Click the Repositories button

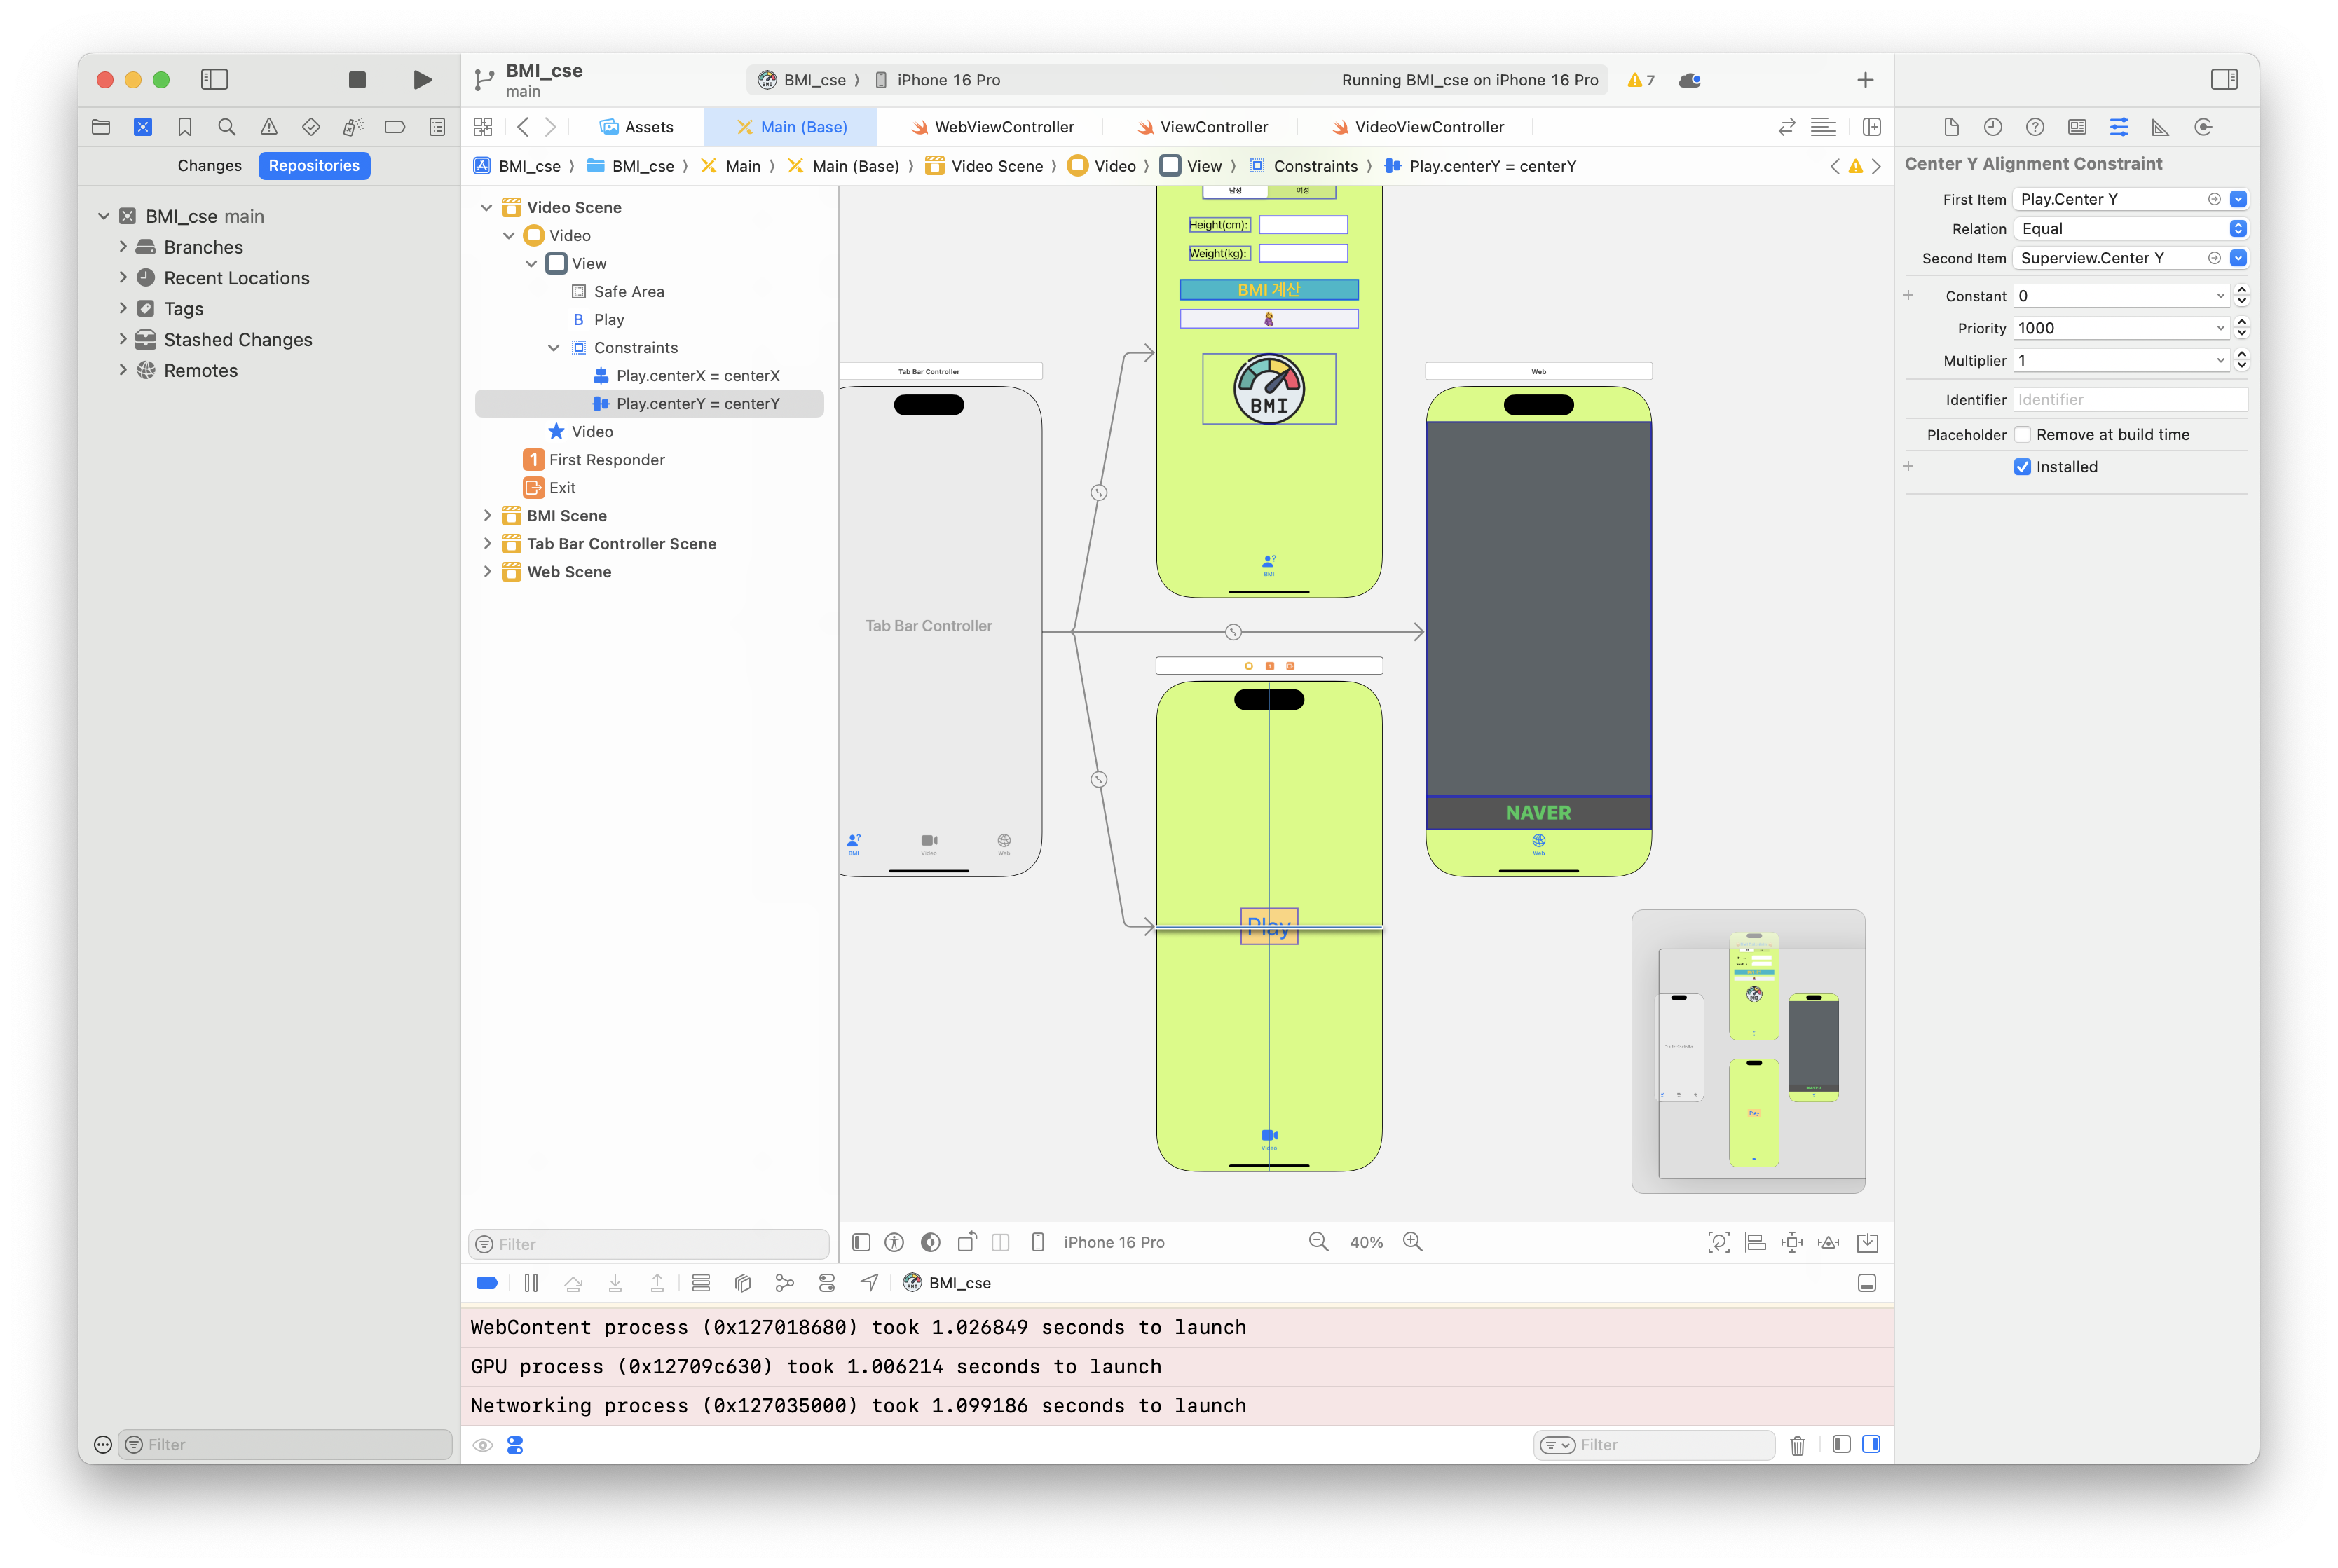coord(314,166)
